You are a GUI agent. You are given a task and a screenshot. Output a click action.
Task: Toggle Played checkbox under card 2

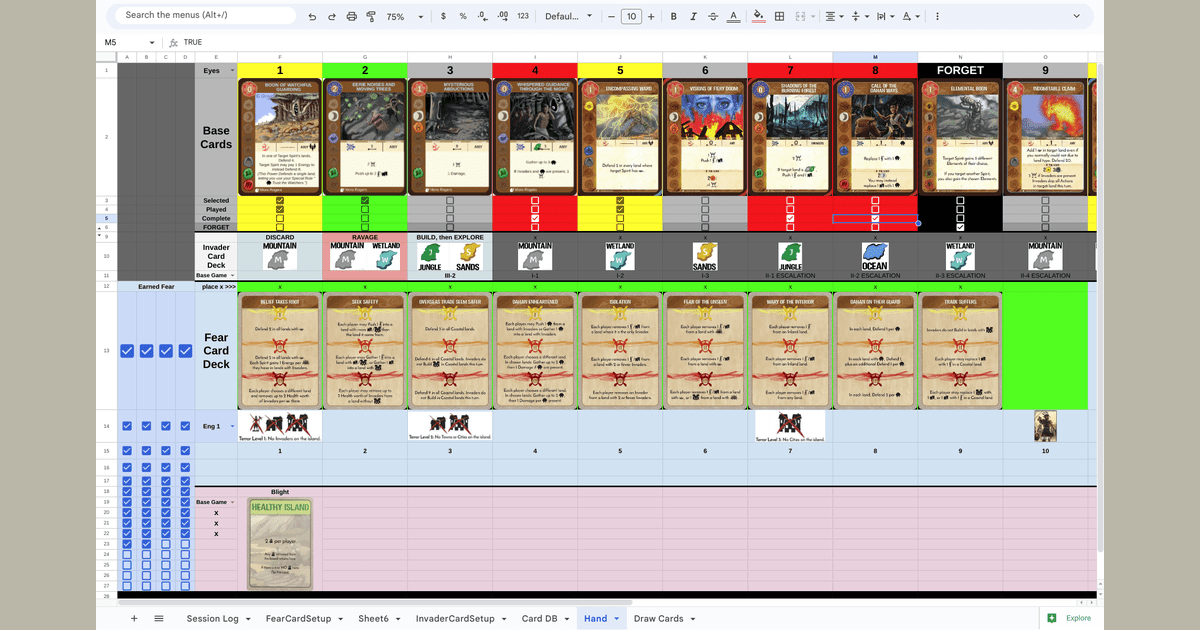click(x=365, y=209)
